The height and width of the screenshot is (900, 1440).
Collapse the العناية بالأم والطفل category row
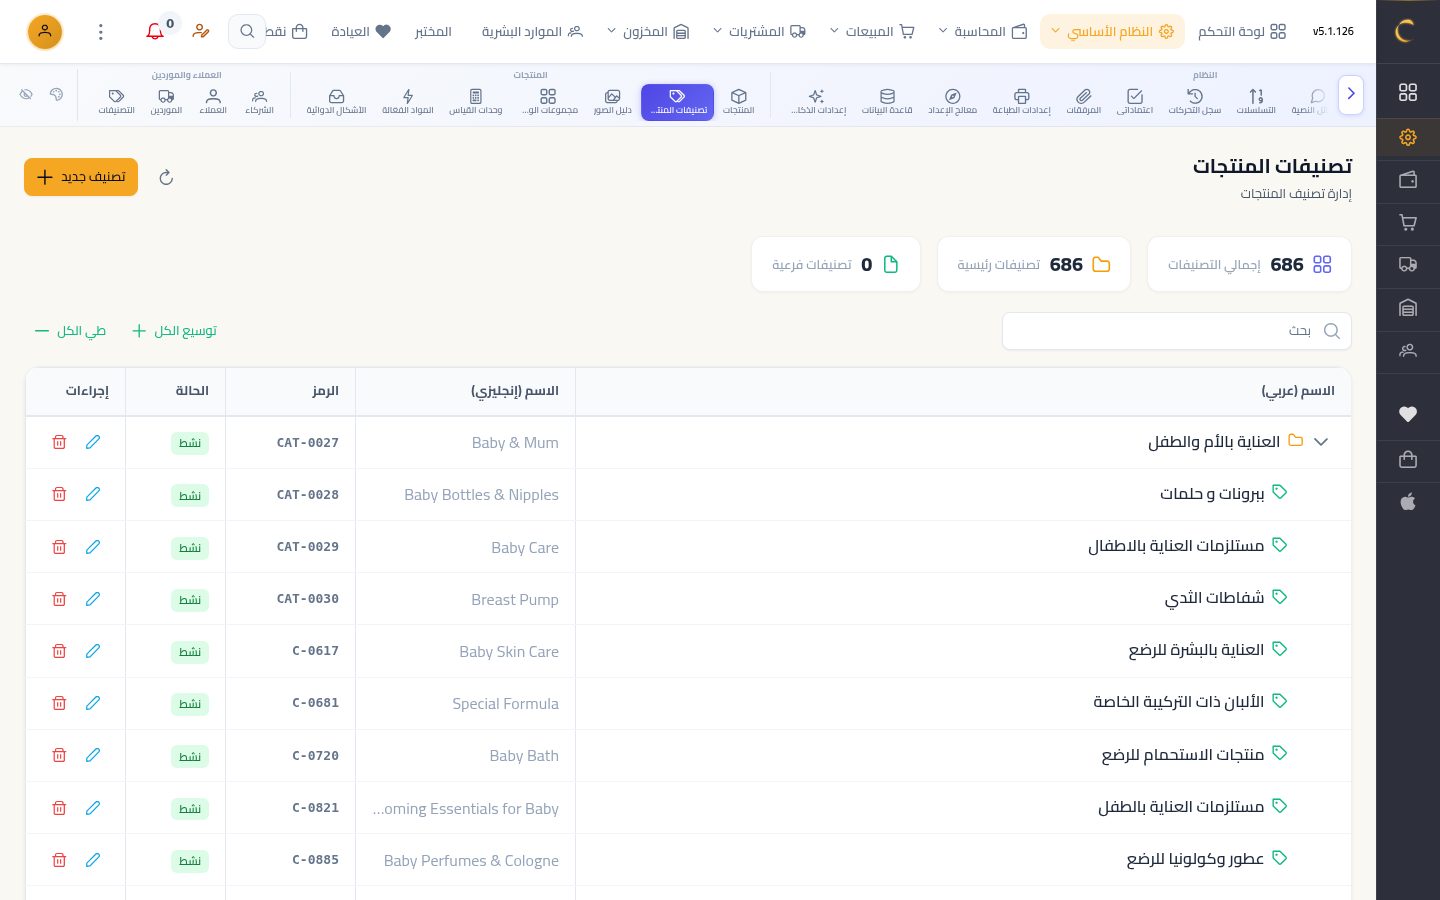pyautogui.click(x=1321, y=442)
